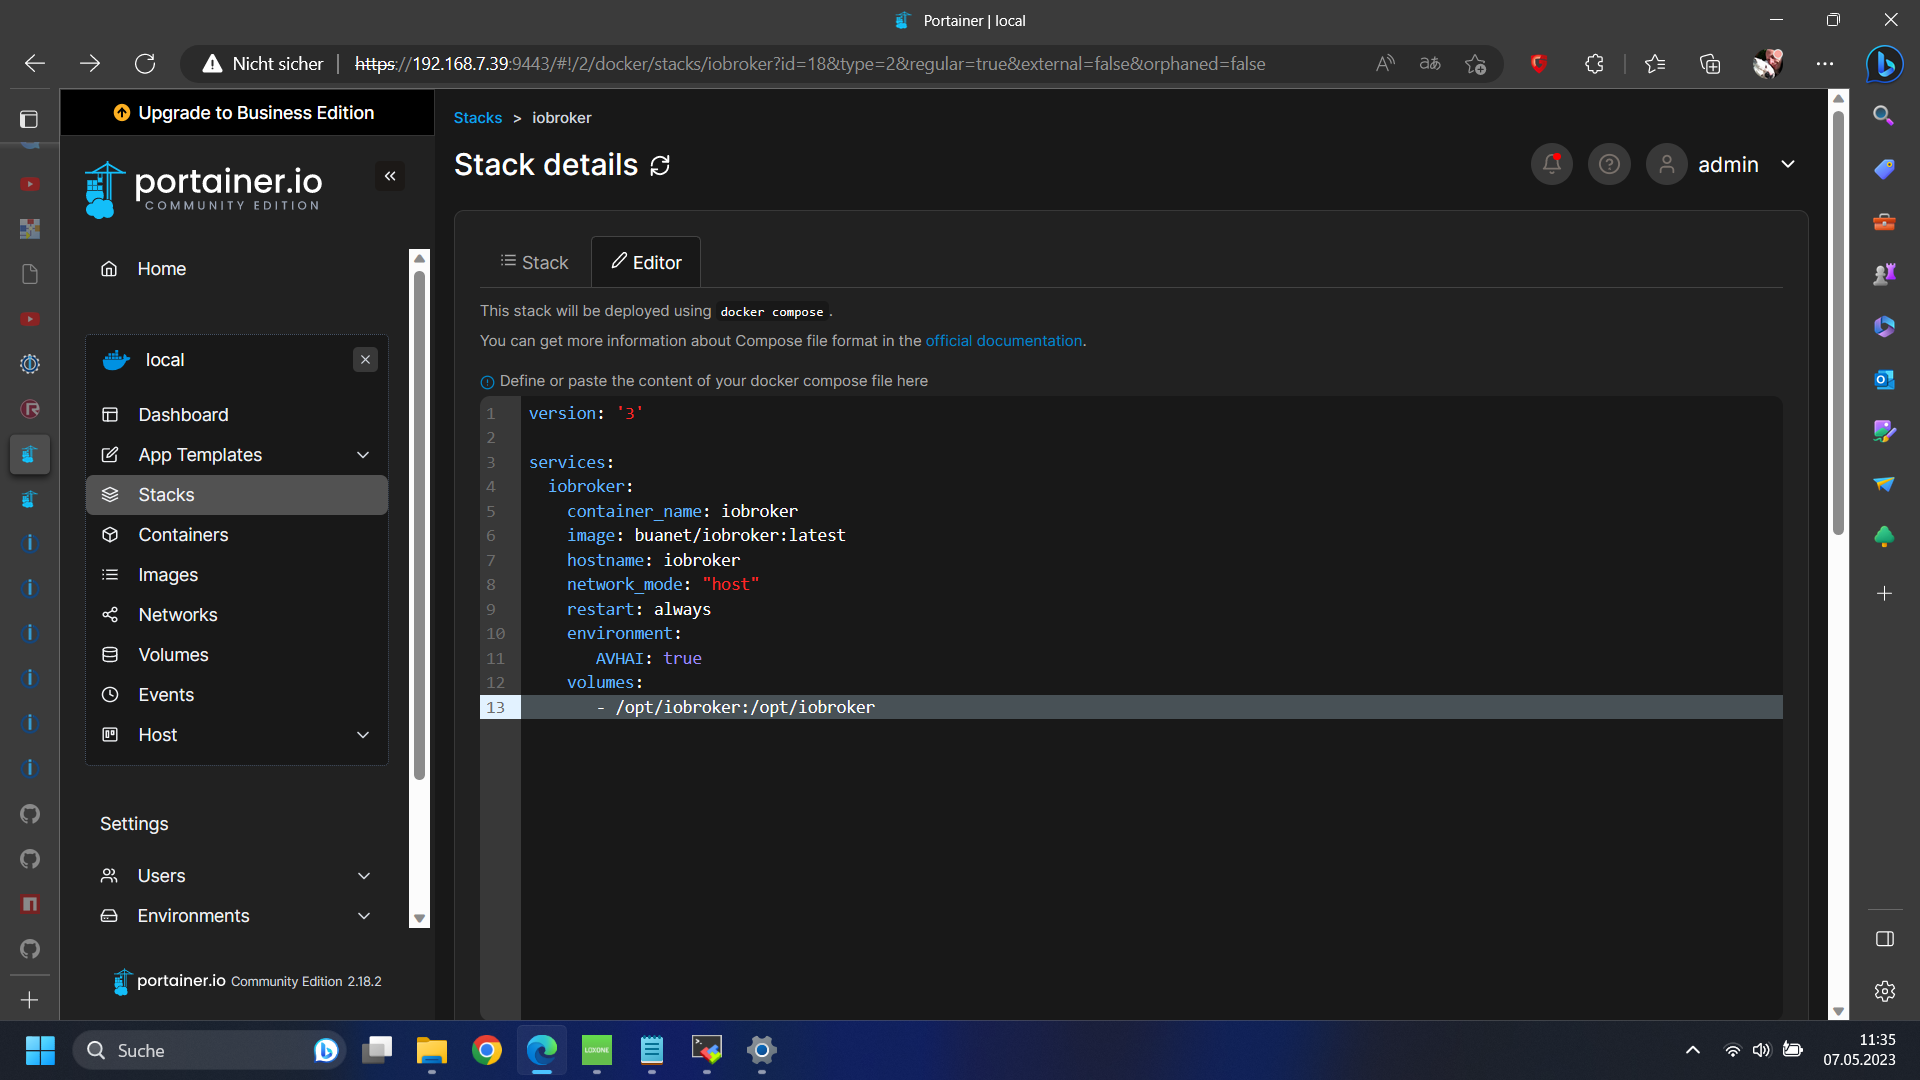
Task: Expand the Host submenu chevron
Action: (x=363, y=735)
